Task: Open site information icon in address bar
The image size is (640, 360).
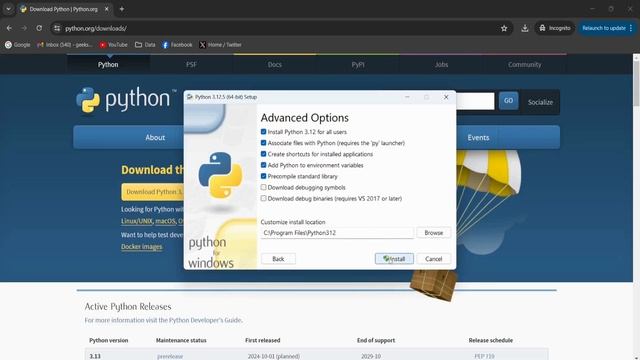Action: [57, 28]
